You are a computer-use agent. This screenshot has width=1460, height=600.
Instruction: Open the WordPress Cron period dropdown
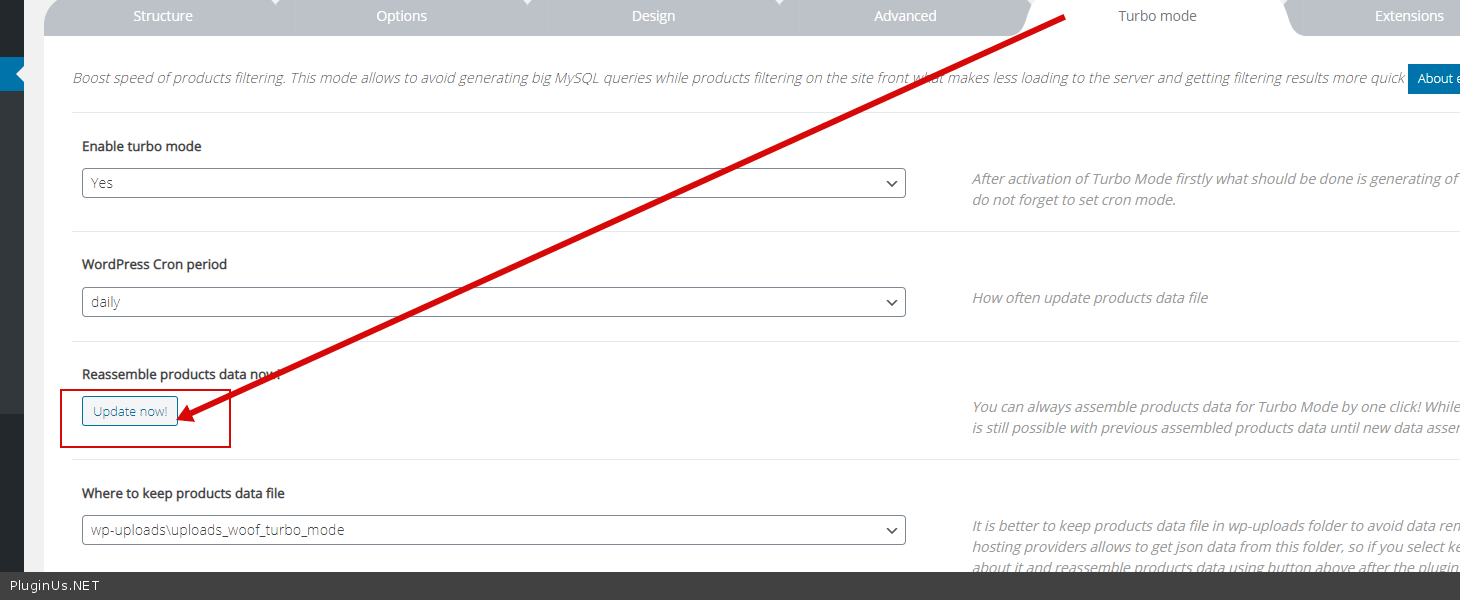coord(493,302)
